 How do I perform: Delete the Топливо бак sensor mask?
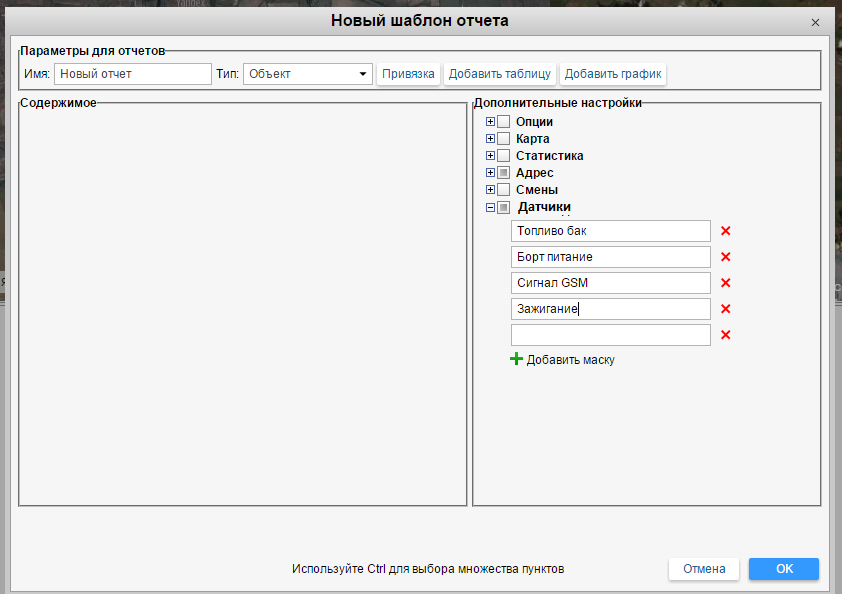(726, 231)
